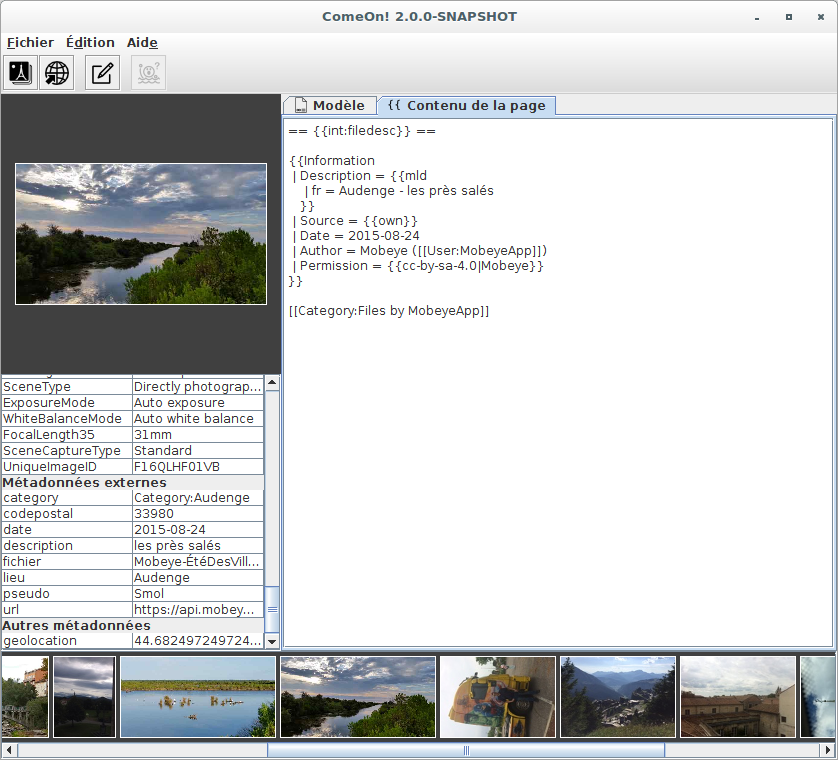
Task: Click the globe upload toolbar icon
Action: coord(57,73)
